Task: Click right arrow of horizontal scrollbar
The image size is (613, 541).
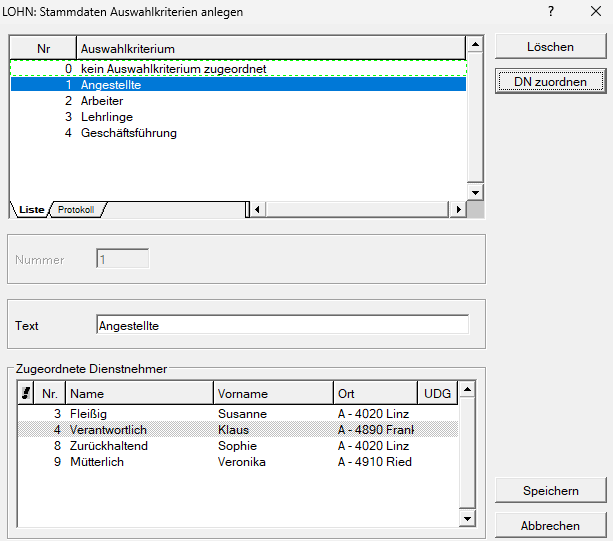Action: [x=458, y=210]
